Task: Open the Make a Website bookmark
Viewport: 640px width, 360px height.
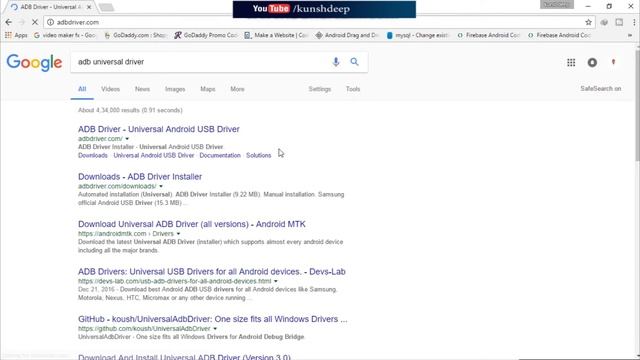Action: [276, 36]
